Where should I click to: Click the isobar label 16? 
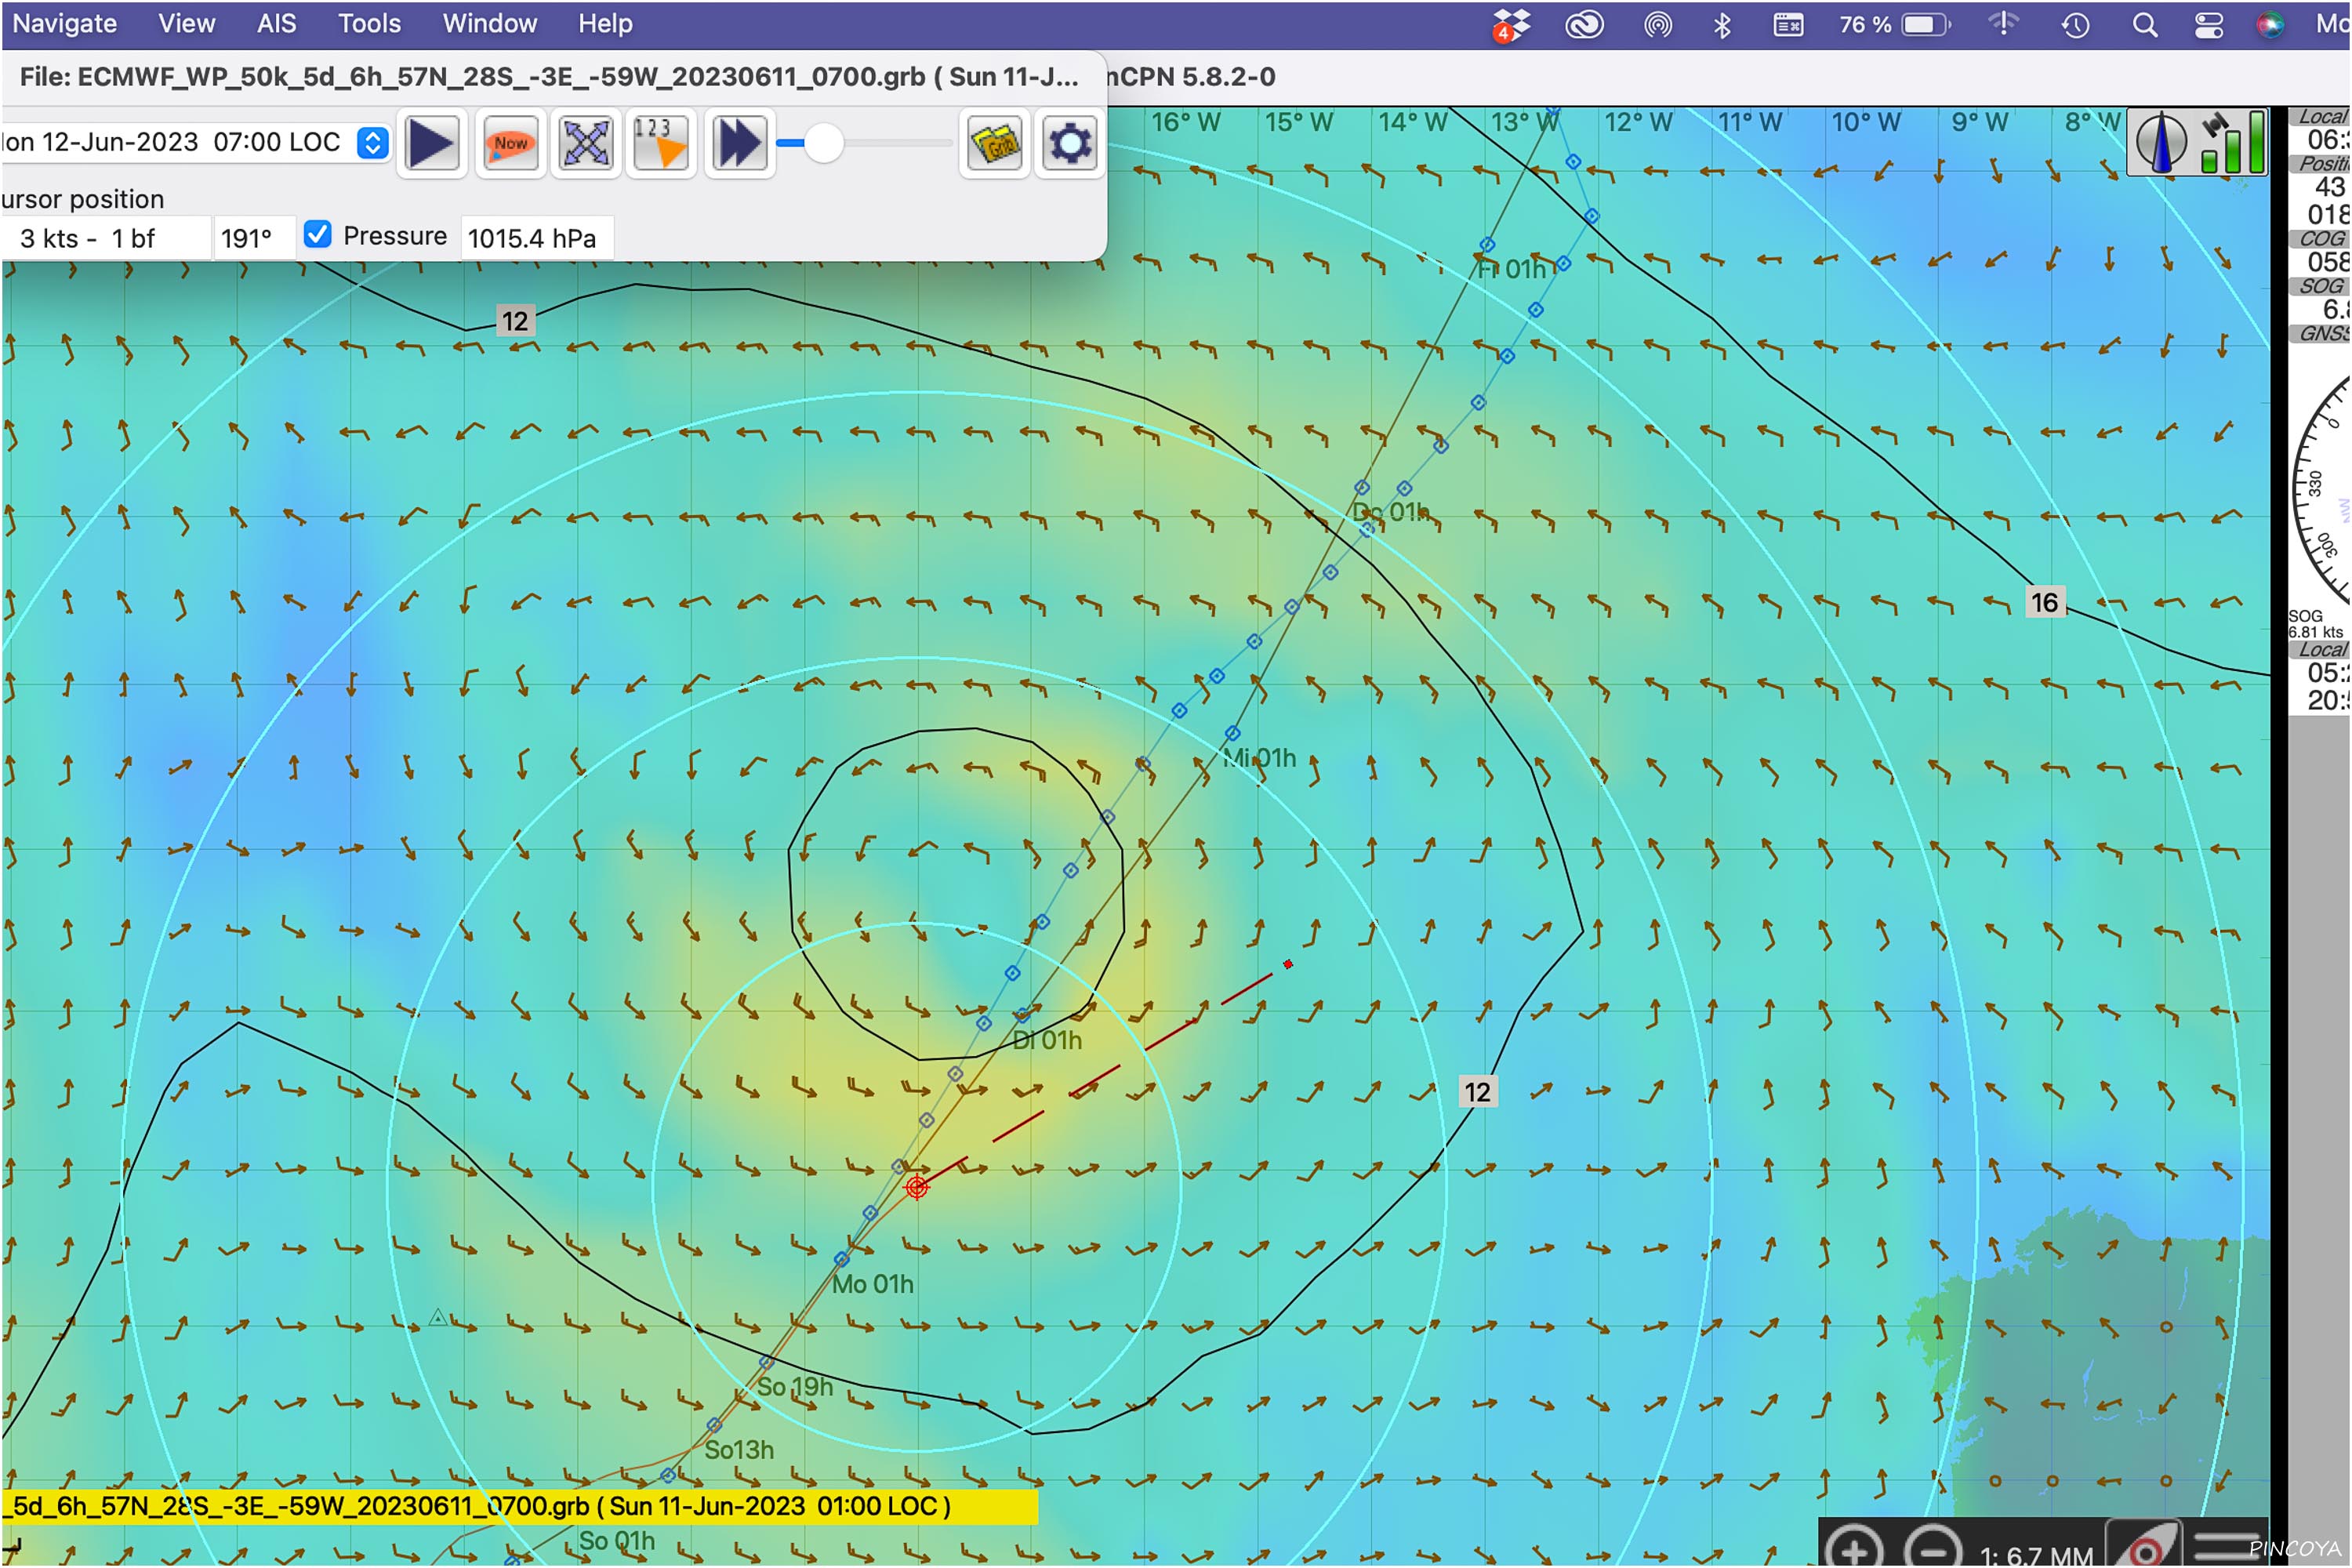click(x=2045, y=602)
